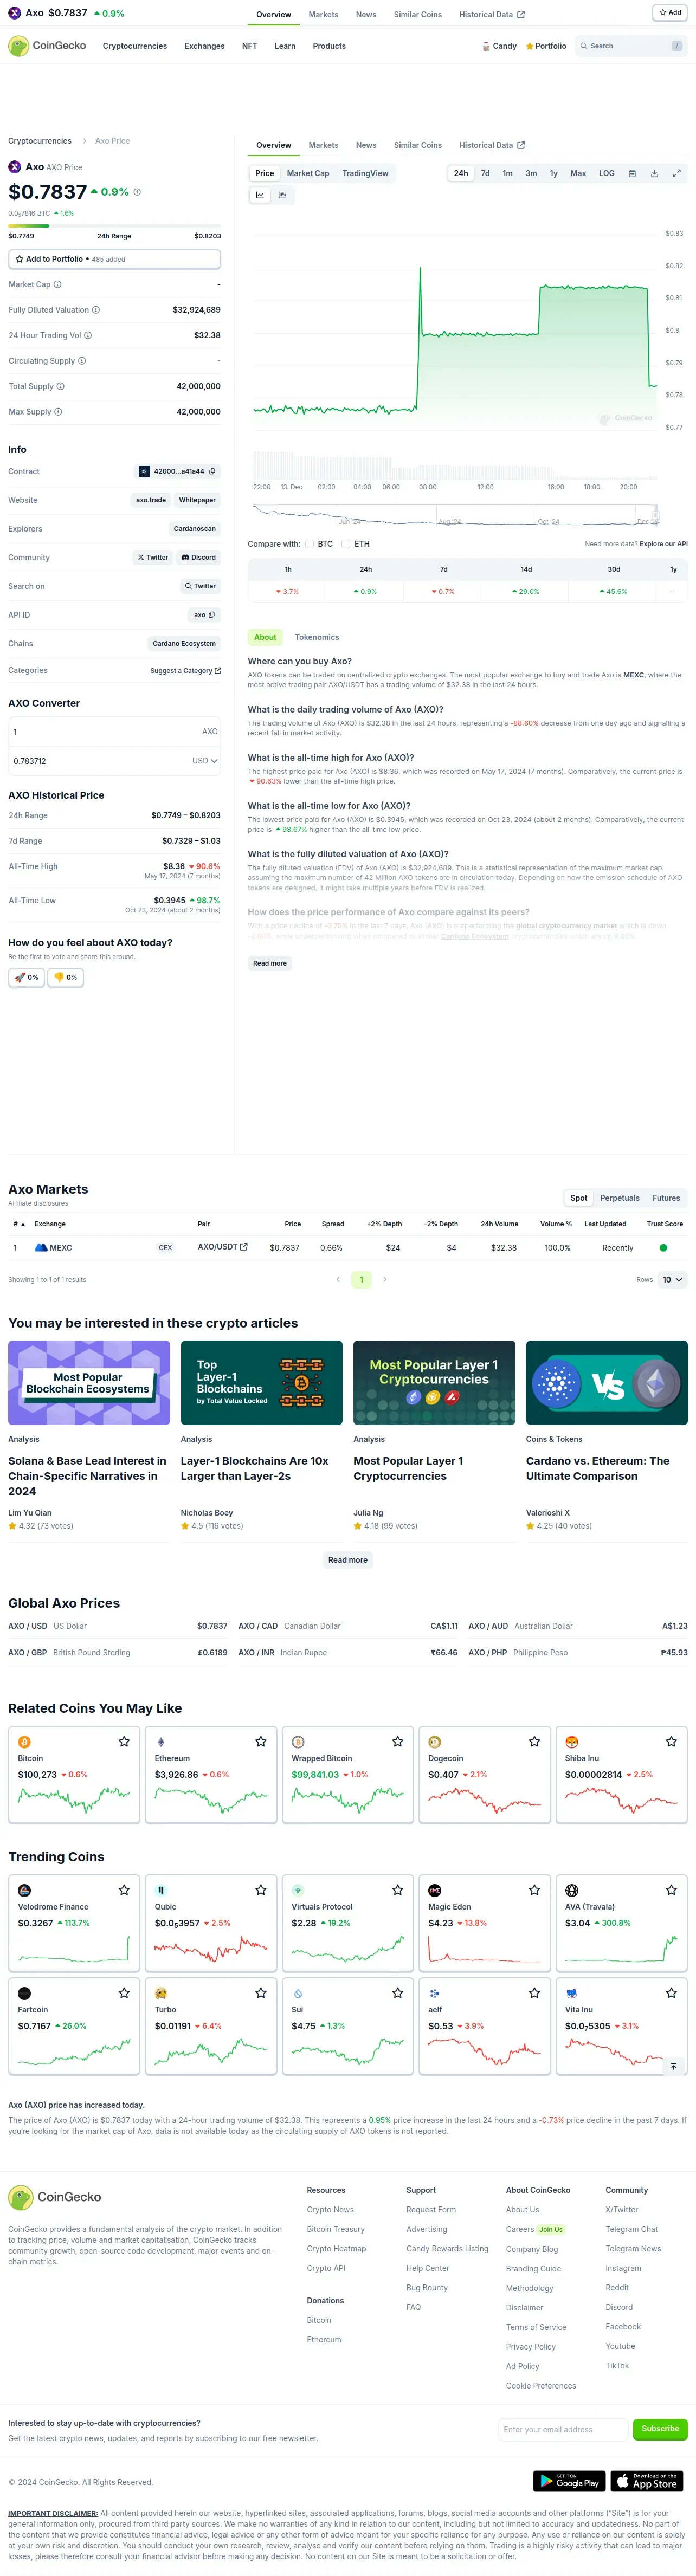This screenshot has width=696, height=2576.
Task: Star Bitcoin in related coins
Action: (124, 1741)
